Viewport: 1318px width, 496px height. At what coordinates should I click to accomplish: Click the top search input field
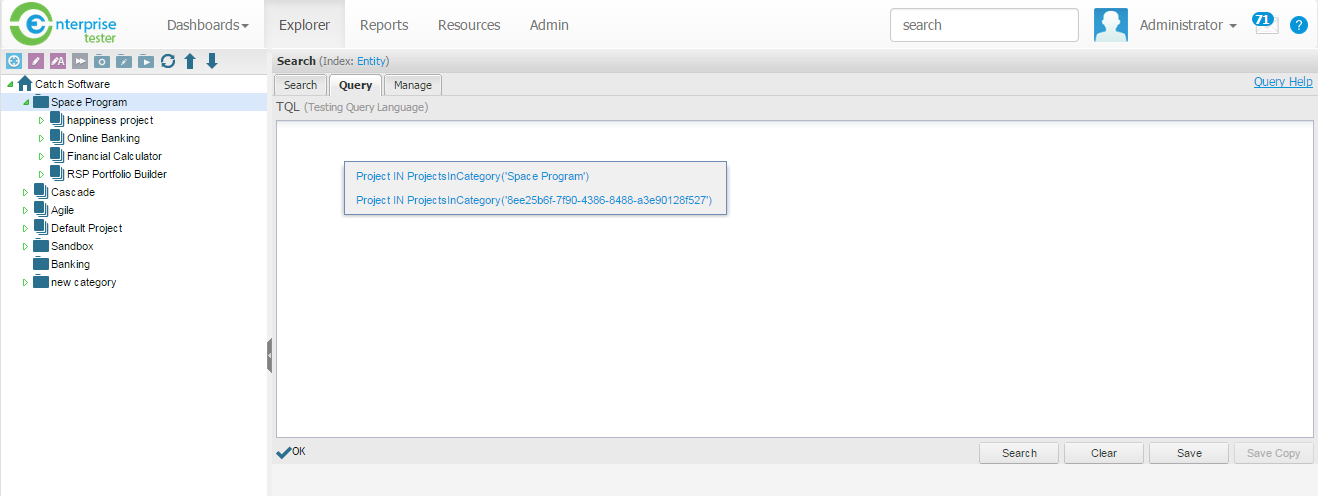pos(983,25)
